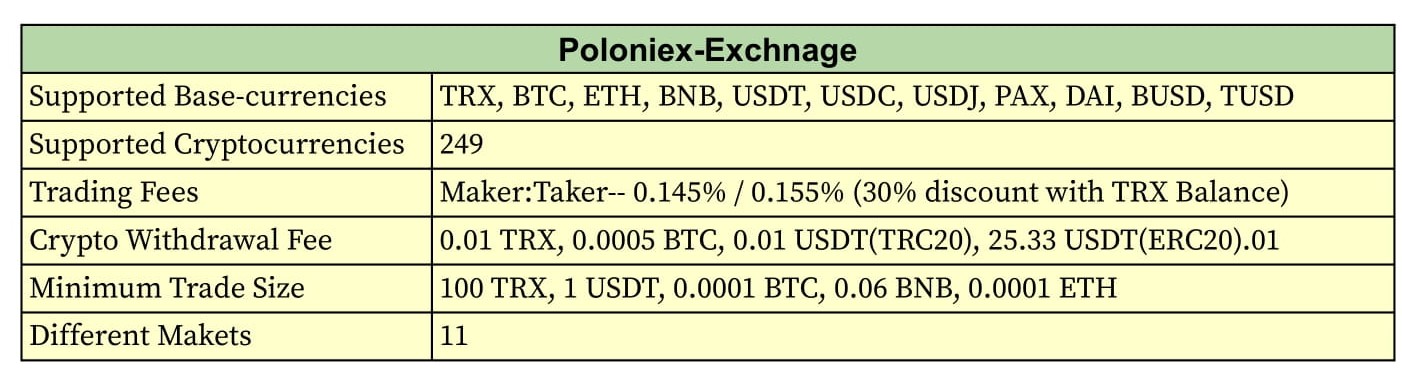Select the Poloniex-Exchnage header cell
Viewport: 1402px width, 384px height.
coord(707,49)
